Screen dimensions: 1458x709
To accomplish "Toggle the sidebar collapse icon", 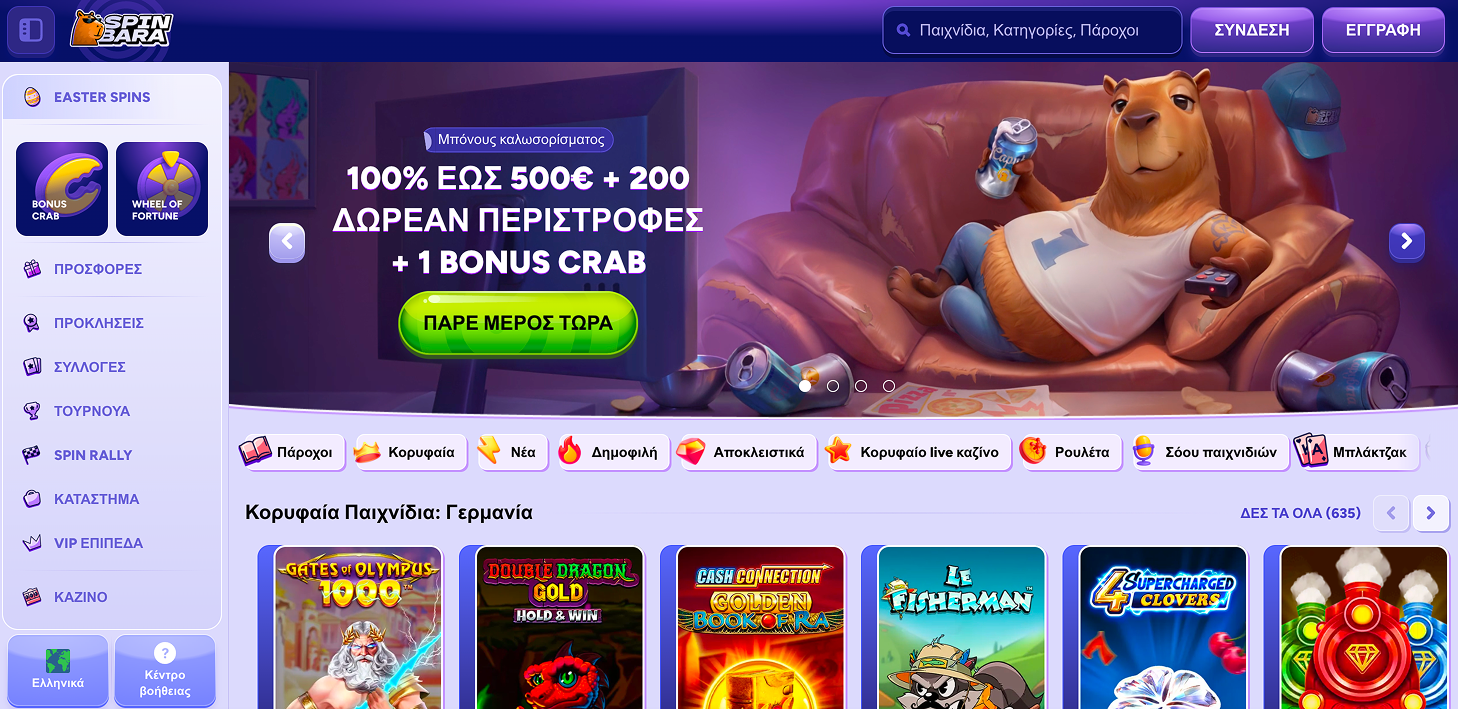I will pos(31,30).
